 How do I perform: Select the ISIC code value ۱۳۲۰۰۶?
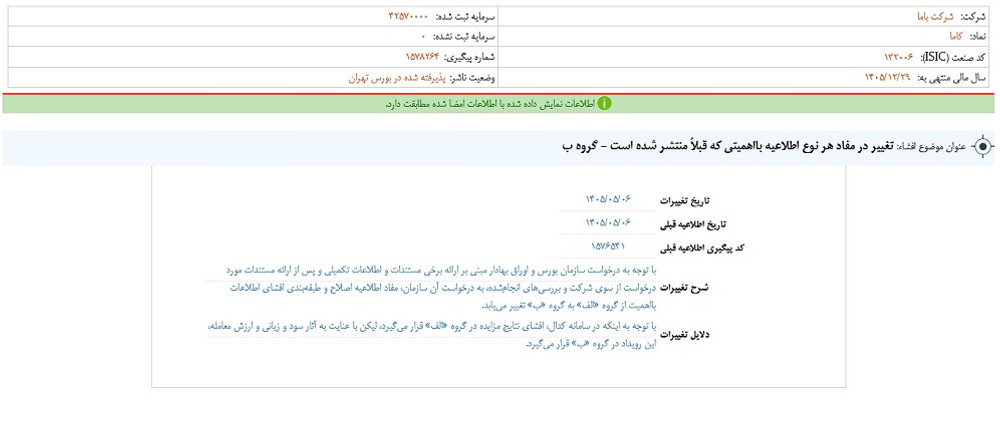(899, 58)
